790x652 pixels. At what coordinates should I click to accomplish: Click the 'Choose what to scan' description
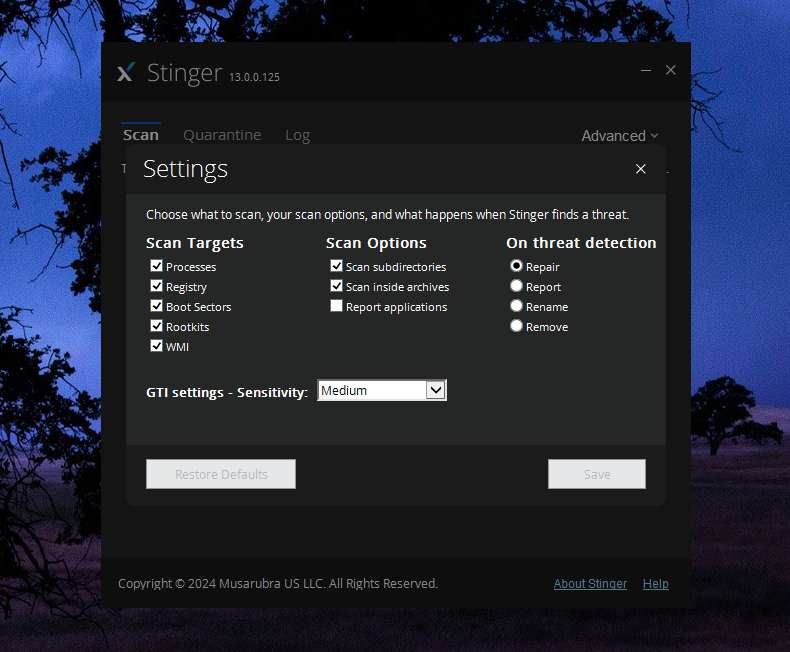(387, 215)
